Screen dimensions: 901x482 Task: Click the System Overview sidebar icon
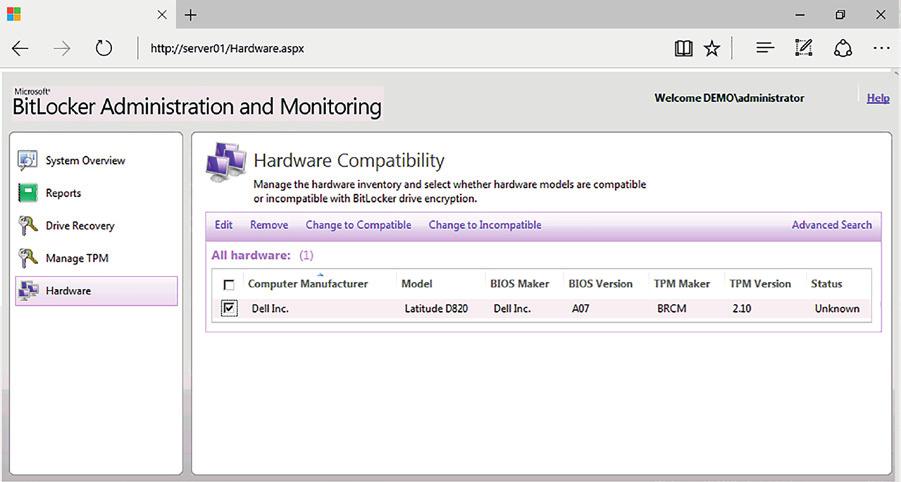28,161
